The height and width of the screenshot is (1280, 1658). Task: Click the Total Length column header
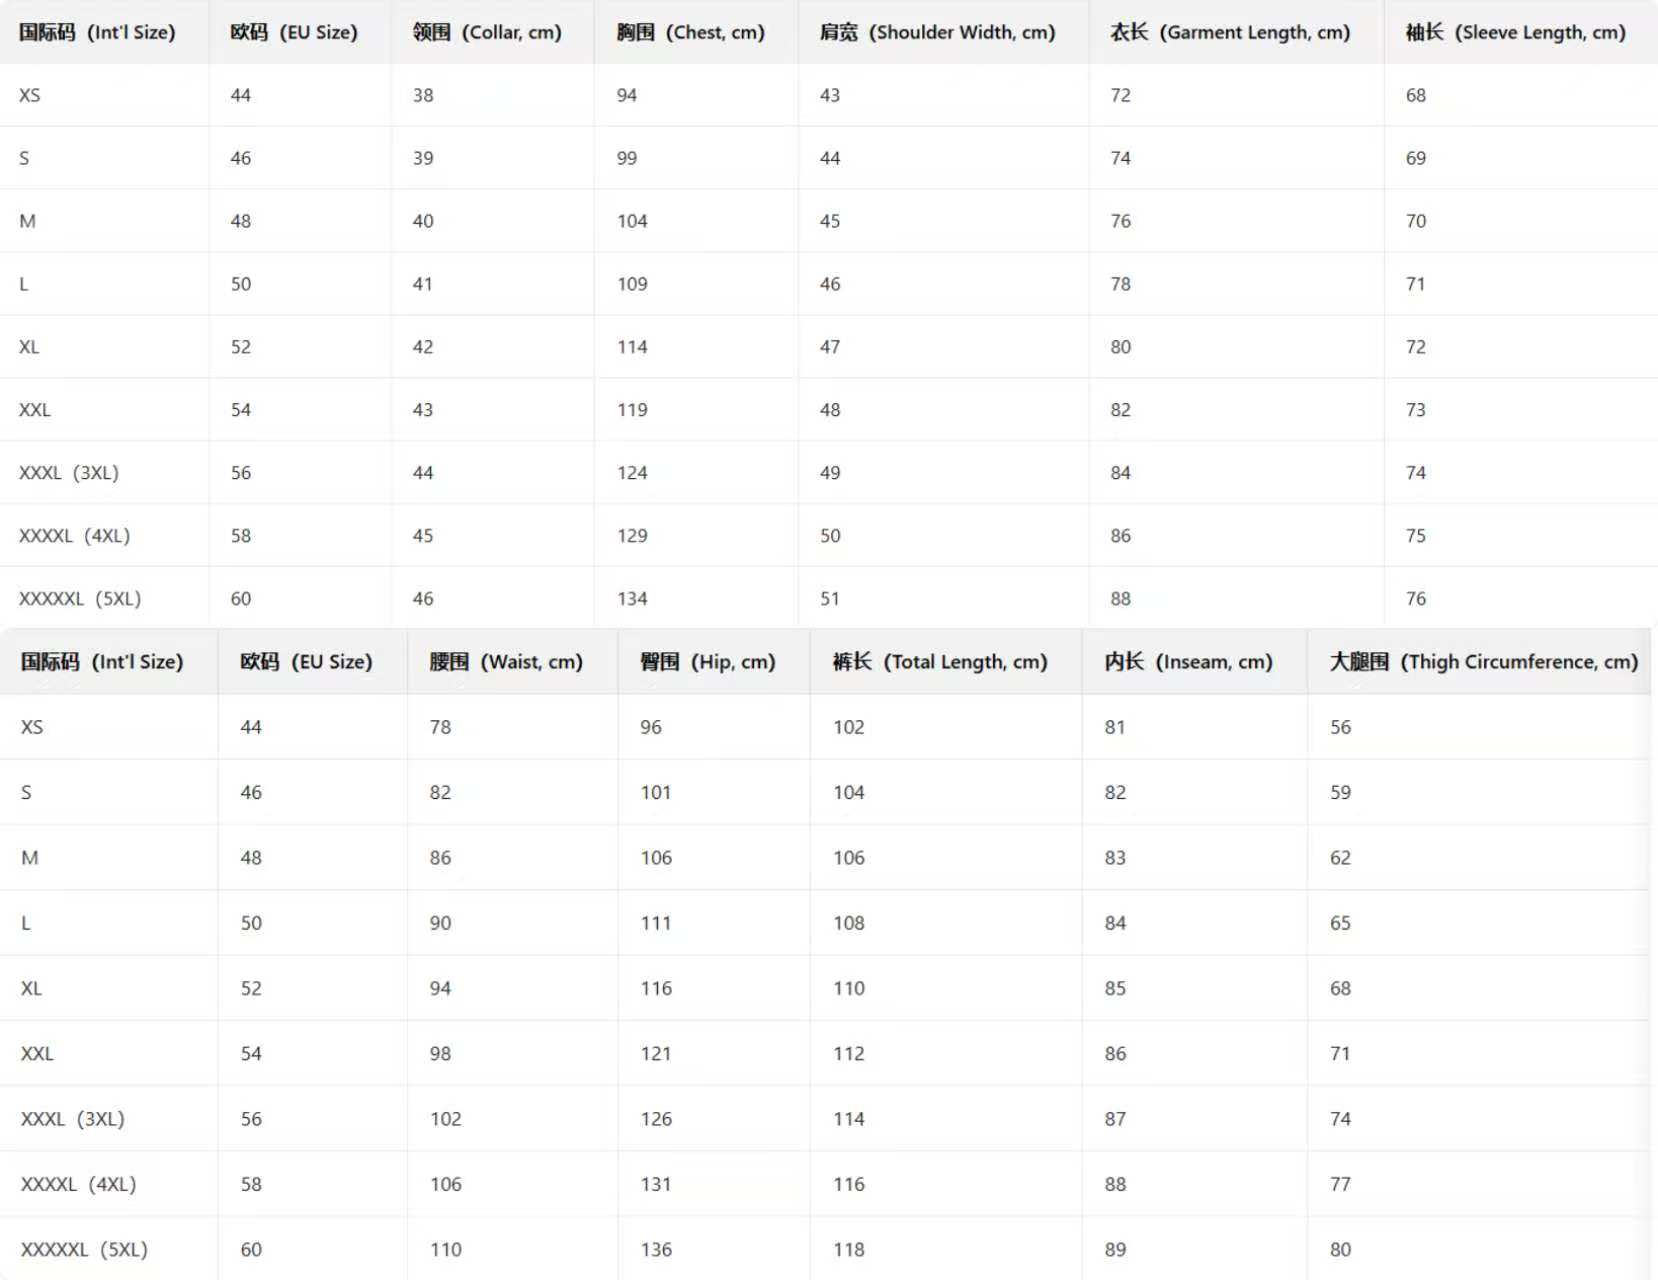[940, 662]
